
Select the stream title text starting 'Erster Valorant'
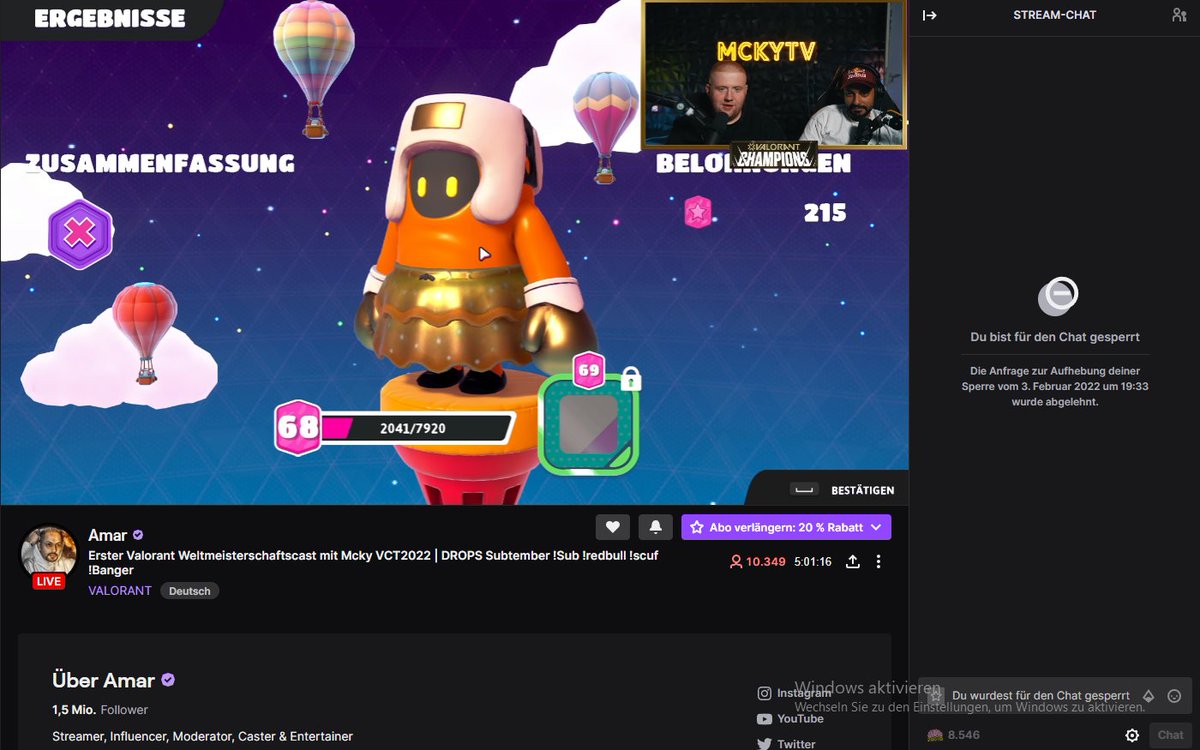click(373, 562)
